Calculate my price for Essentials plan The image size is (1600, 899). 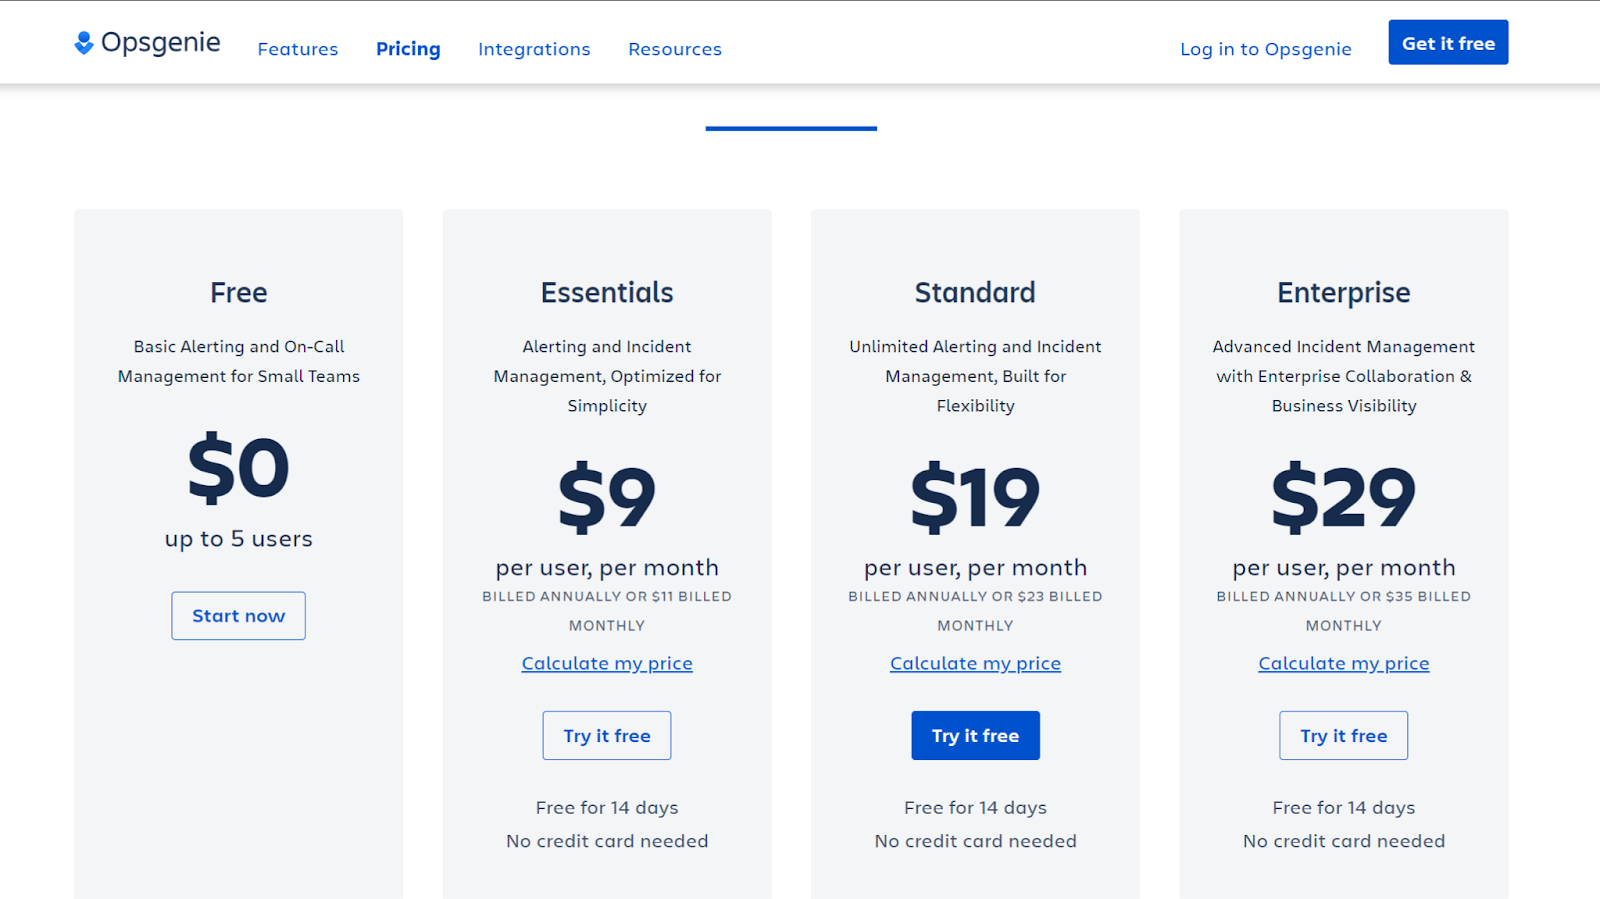(x=607, y=663)
